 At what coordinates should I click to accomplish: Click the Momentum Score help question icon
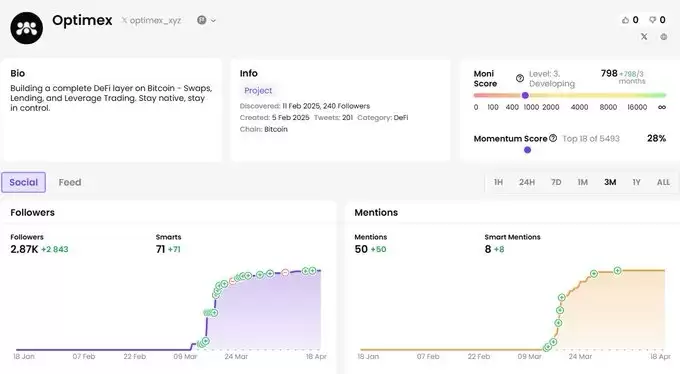pyautogui.click(x=553, y=138)
